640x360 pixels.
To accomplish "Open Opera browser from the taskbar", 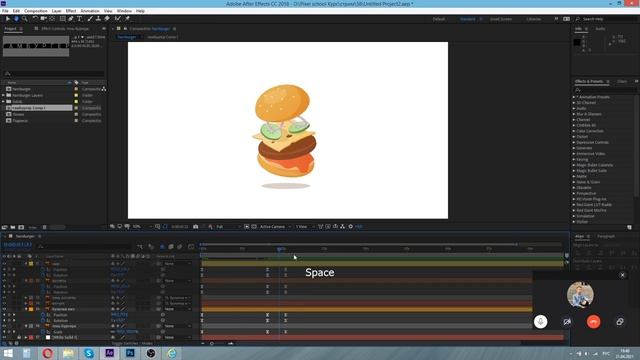I will pyautogui.click(x=48, y=353).
